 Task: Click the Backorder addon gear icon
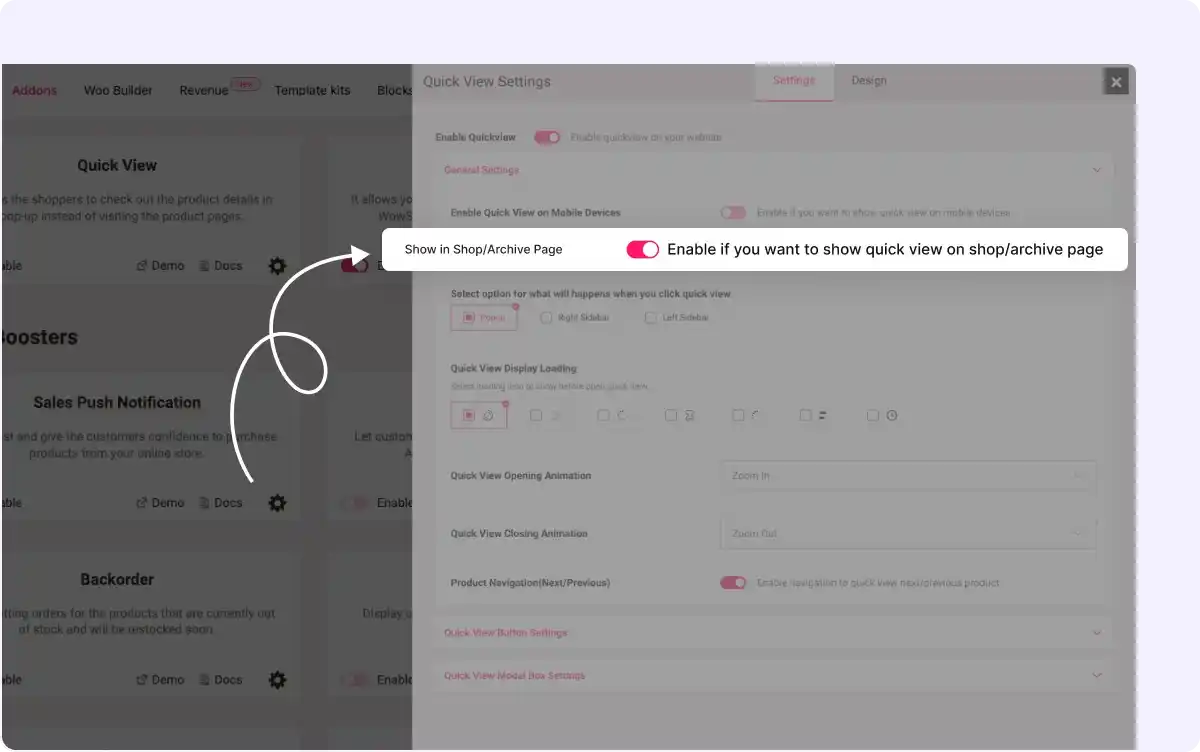(277, 680)
